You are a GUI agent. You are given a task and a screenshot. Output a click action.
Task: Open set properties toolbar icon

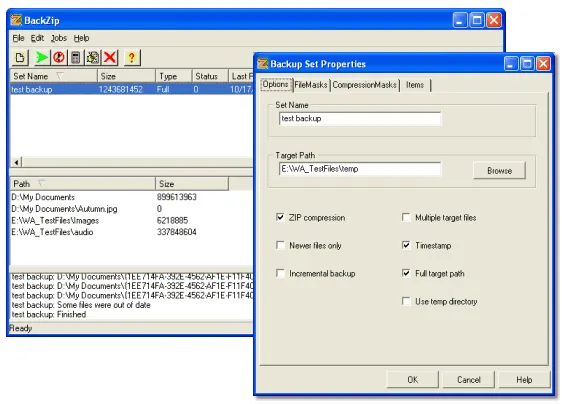click(93, 57)
